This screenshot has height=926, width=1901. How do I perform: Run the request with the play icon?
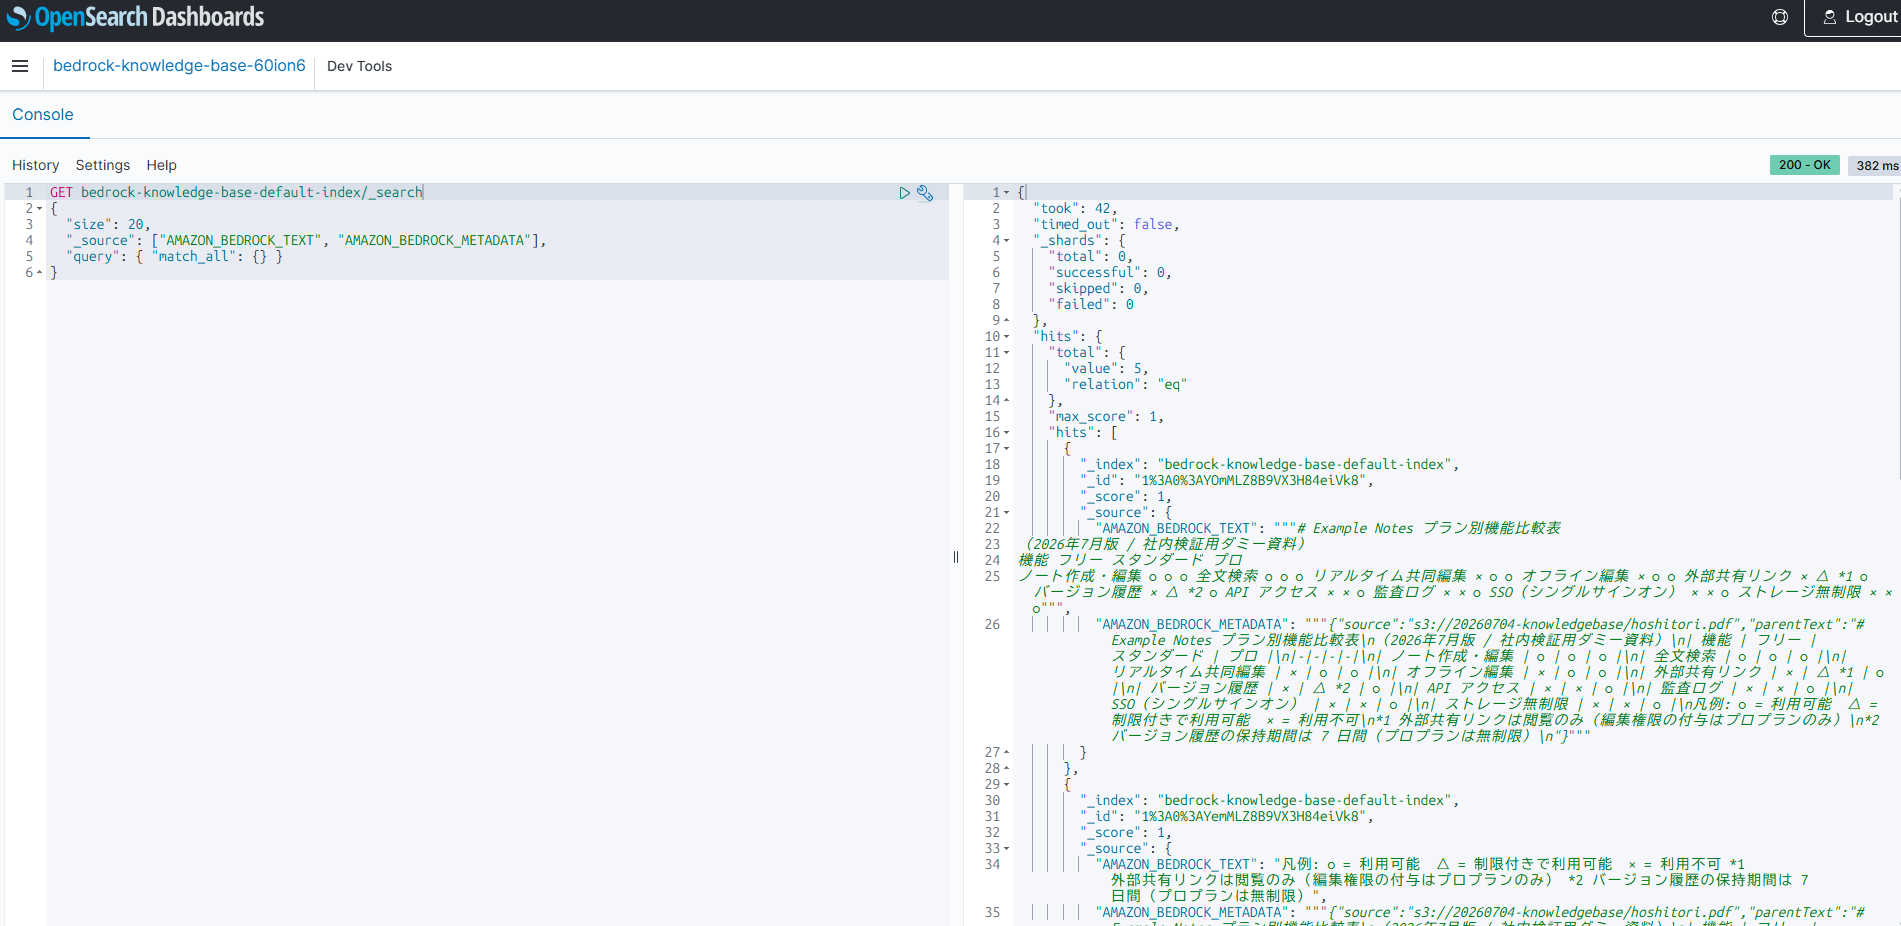pyautogui.click(x=904, y=193)
